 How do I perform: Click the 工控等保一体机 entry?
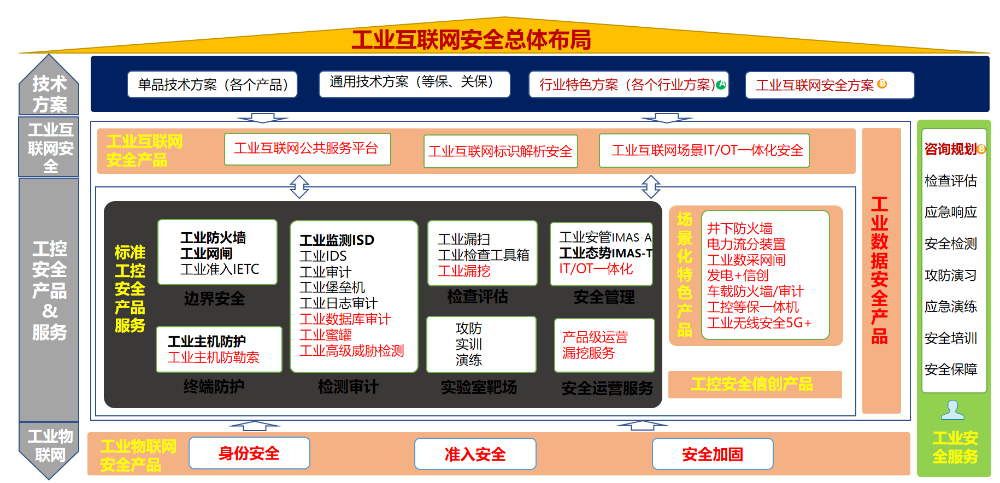(x=753, y=307)
